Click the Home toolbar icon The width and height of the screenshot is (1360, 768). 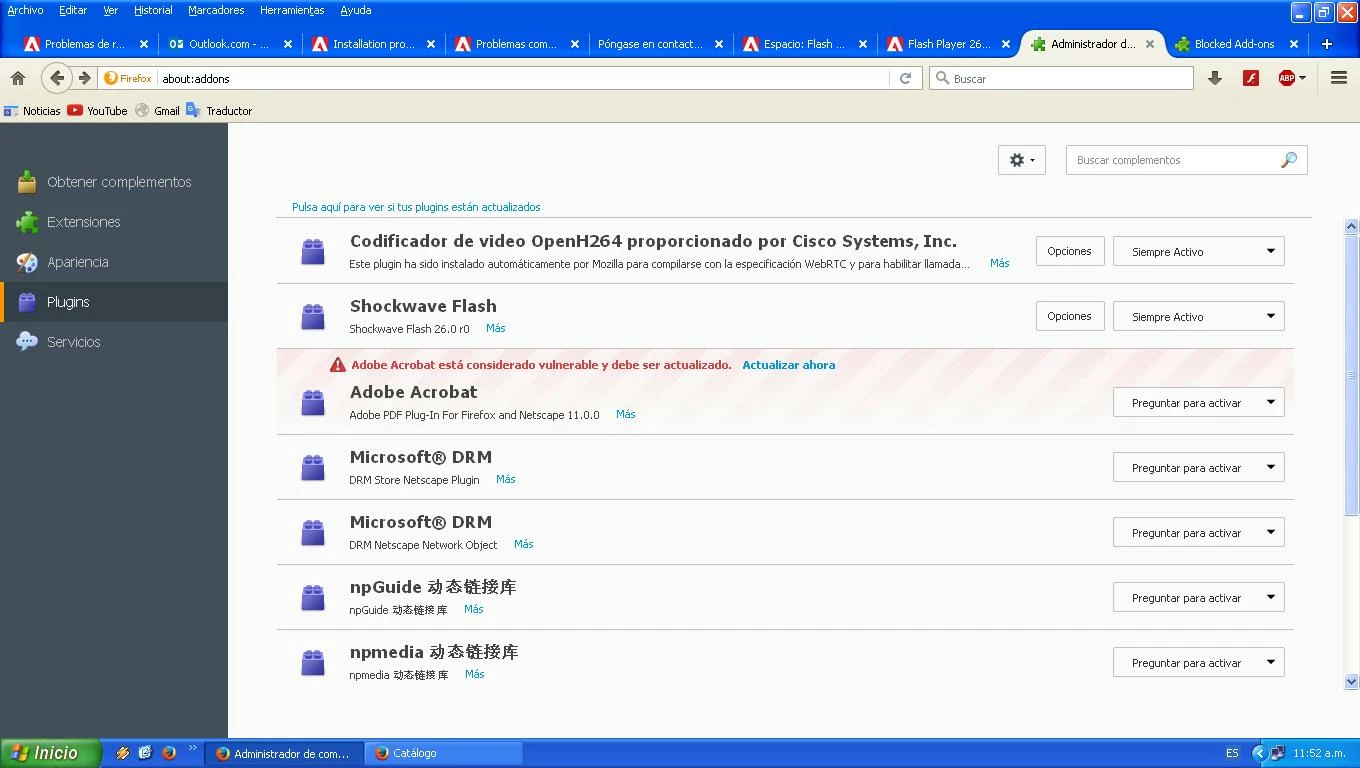point(18,78)
